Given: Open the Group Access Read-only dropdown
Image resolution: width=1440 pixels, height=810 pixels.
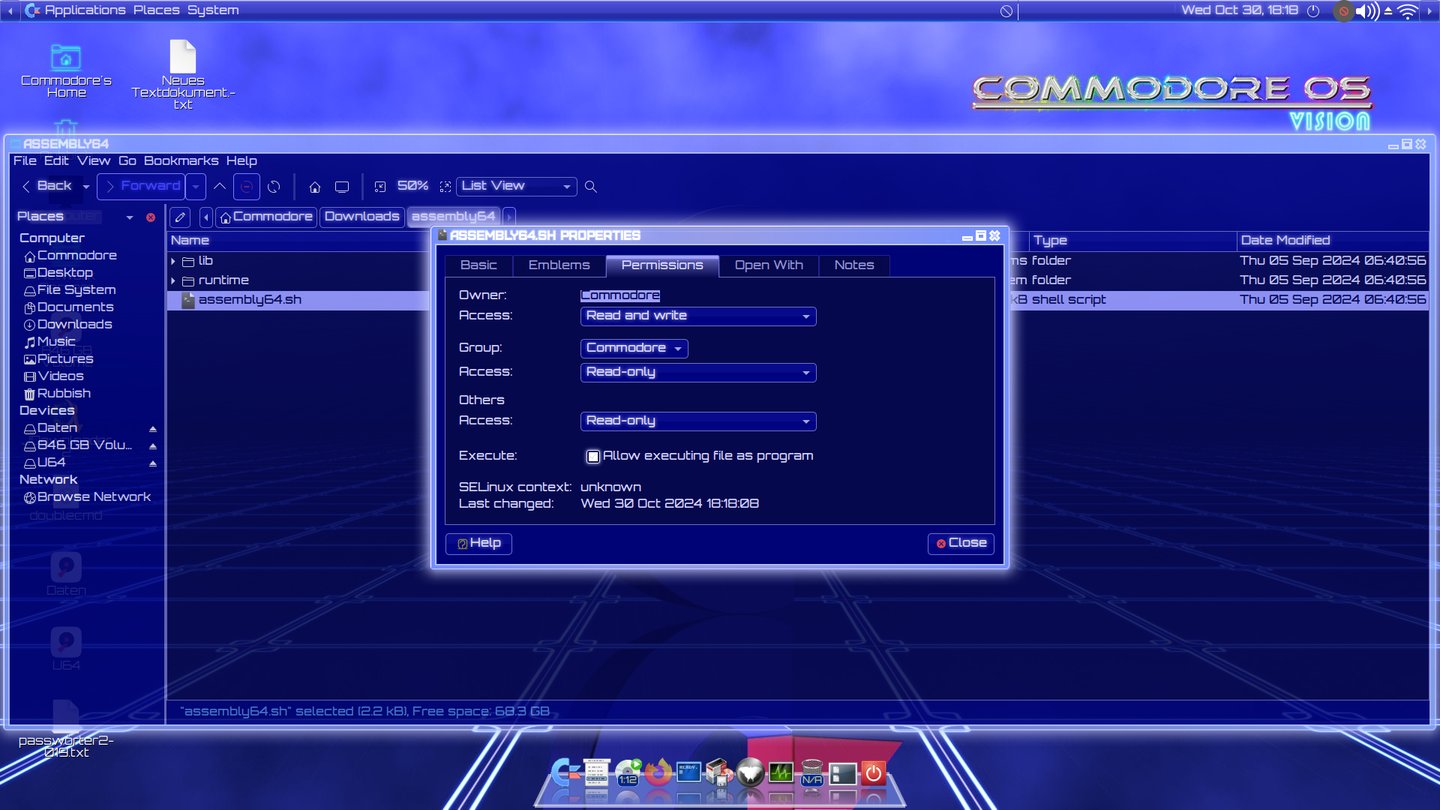Looking at the screenshot, I should [698, 372].
